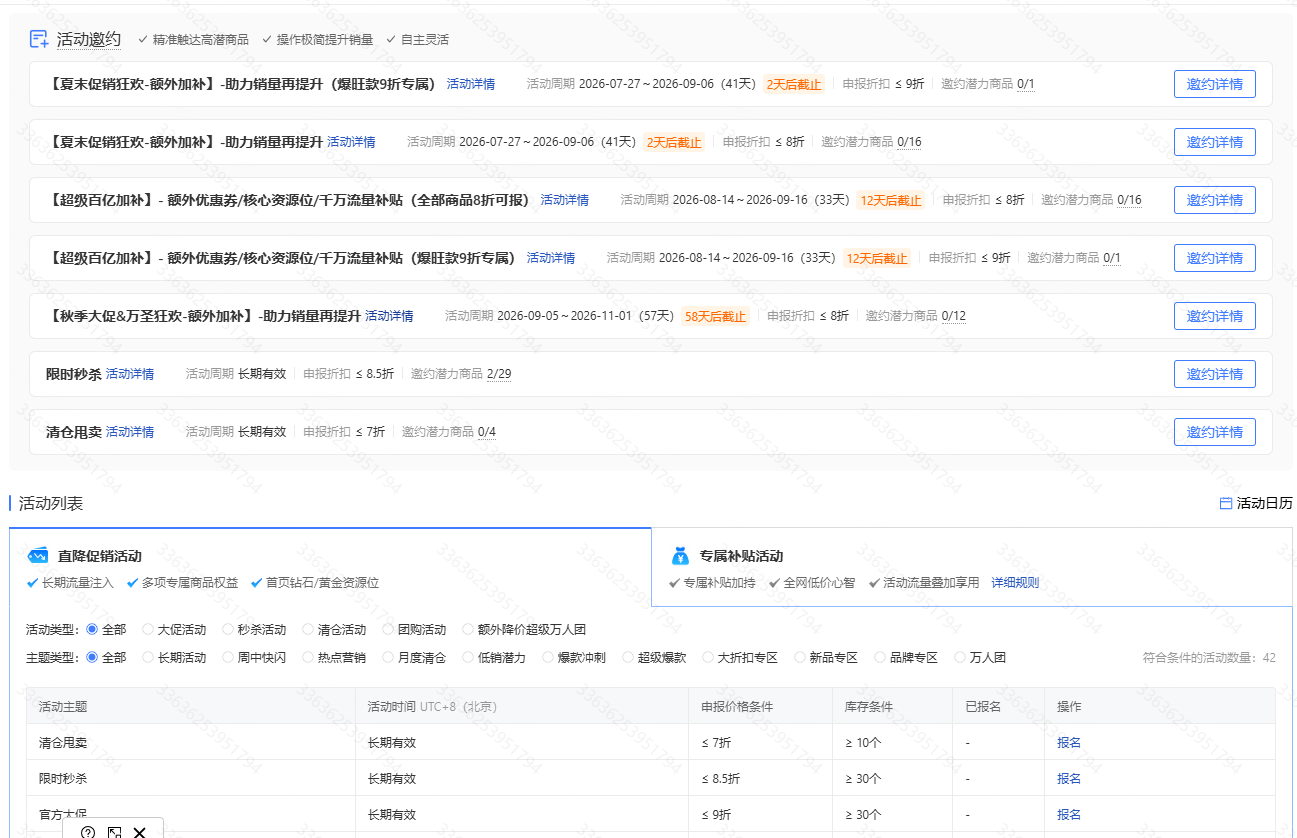The width and height of the screenshot is (1297, 838).
Task: Open 邀约详情 for 夏末促销 ≤8折 row
Action: [1214, 142]
